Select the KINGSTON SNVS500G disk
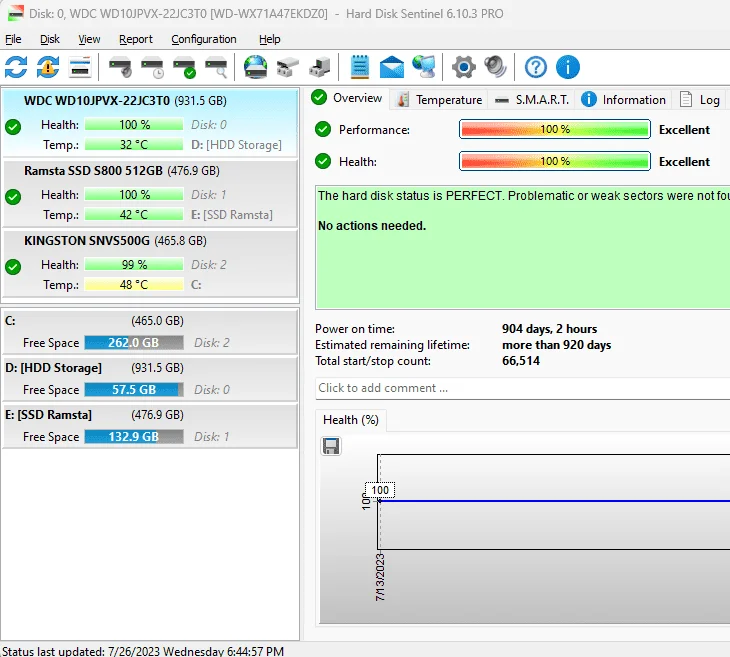Screen dimensions: 730x657 [x=150, y=264]
